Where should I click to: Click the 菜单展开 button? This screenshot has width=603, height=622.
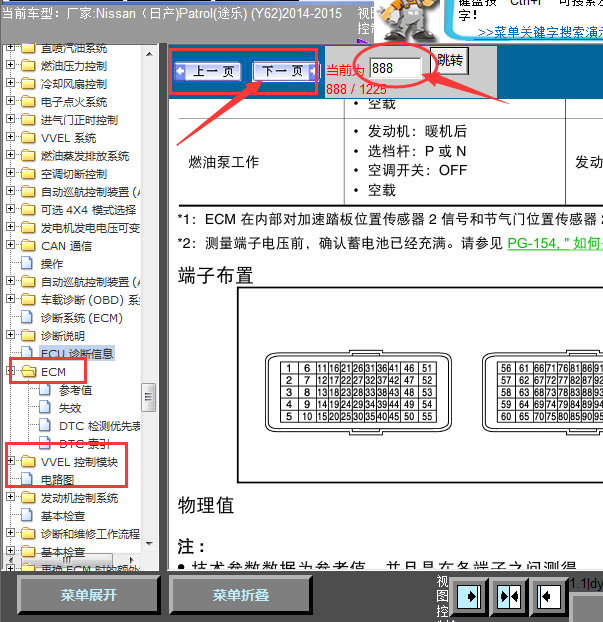pyautogui.click(x=88, y=595)
